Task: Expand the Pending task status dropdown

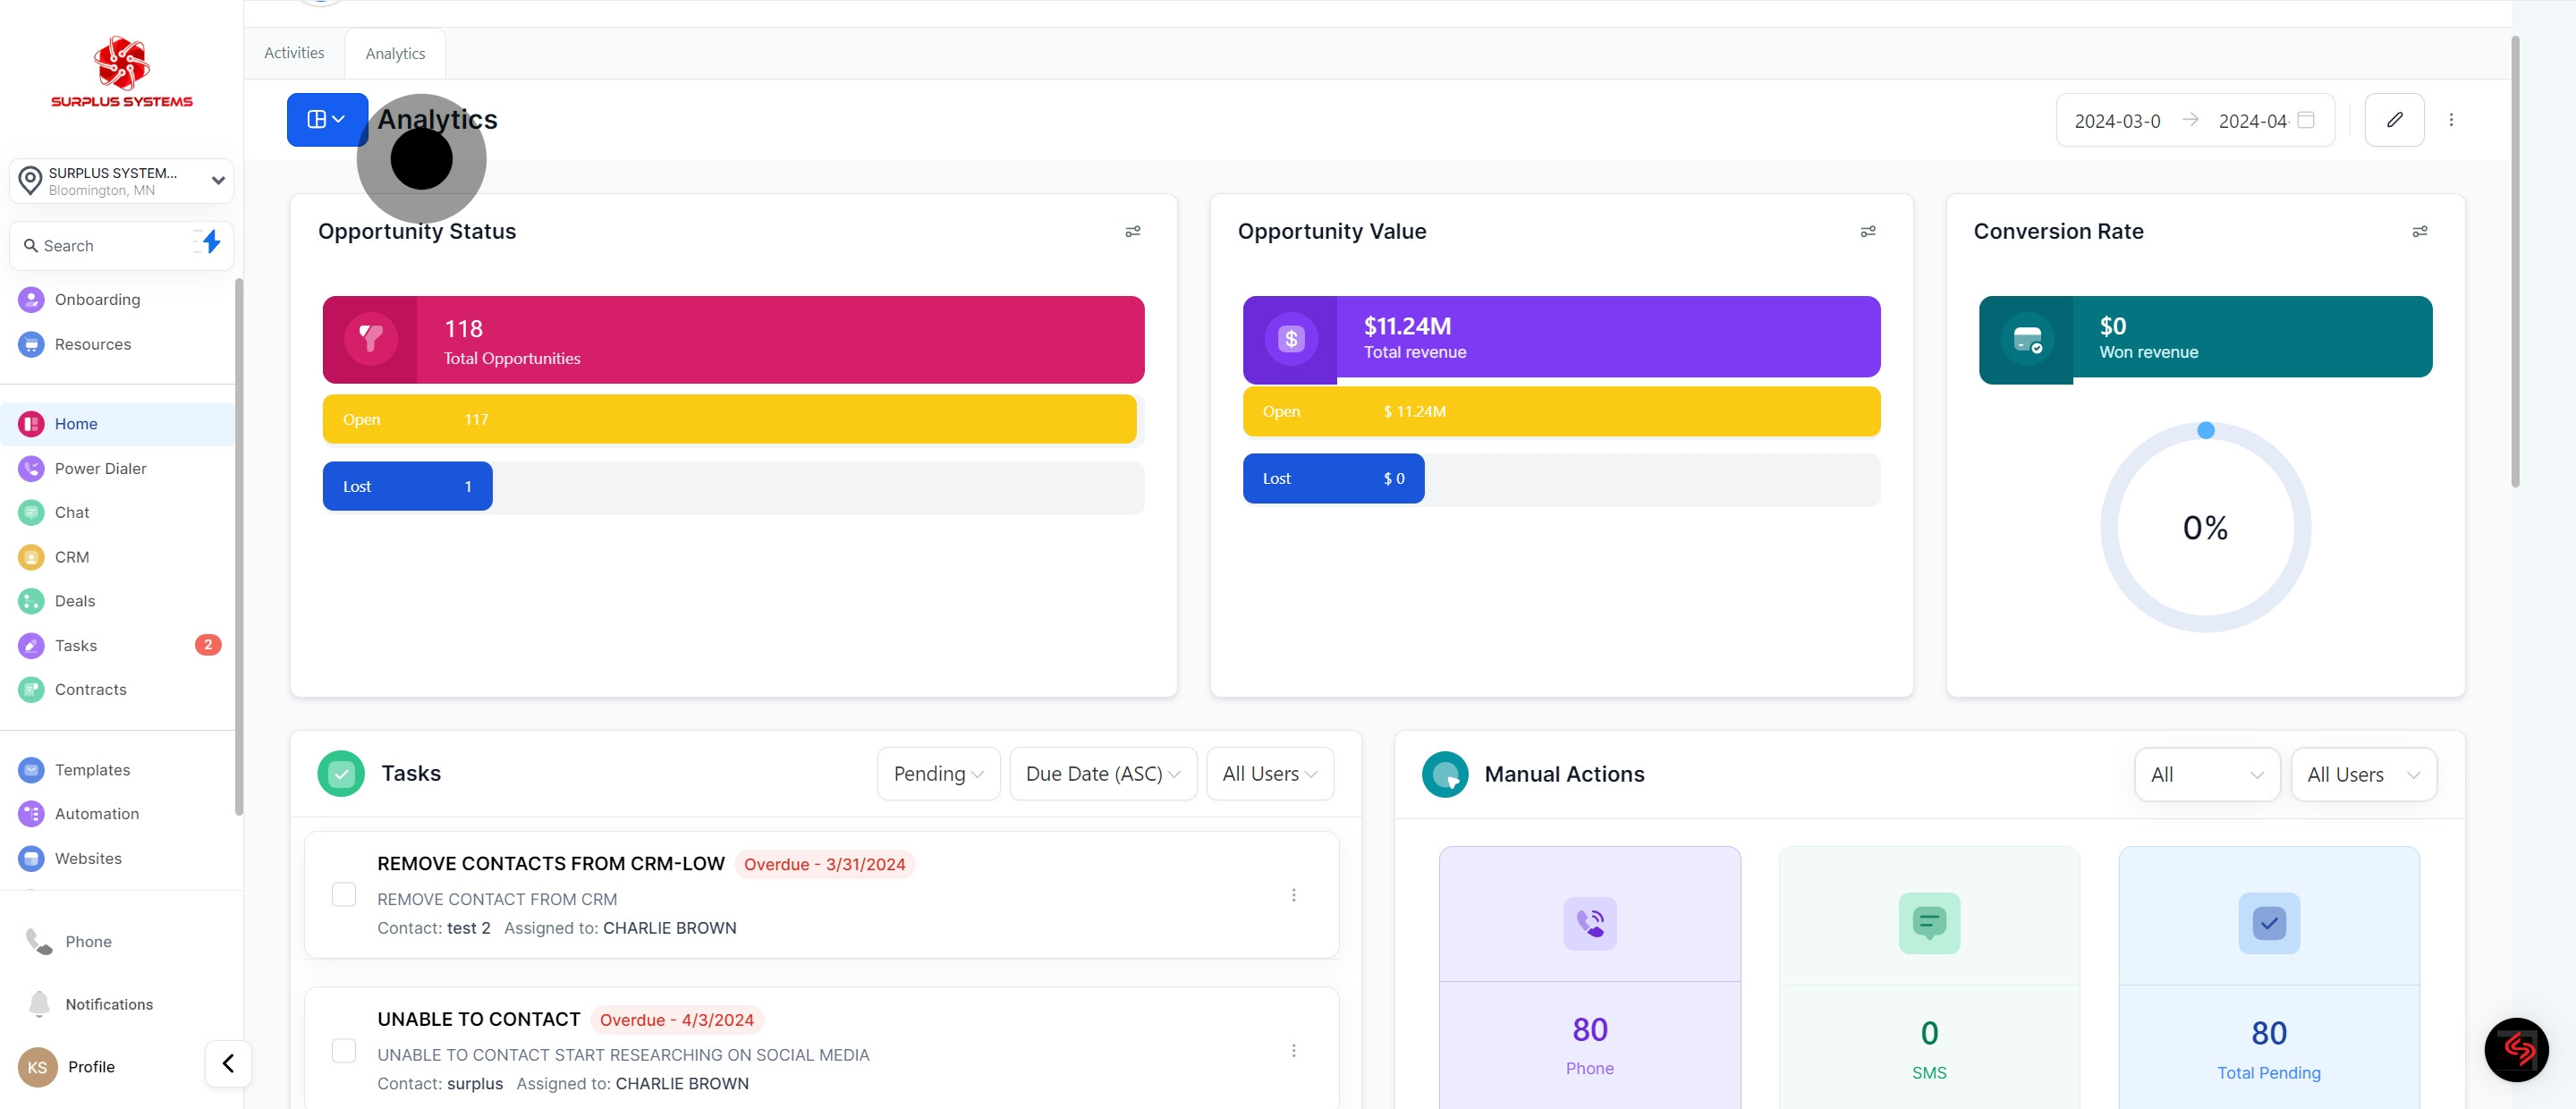Action: click(x=937, y=774)
